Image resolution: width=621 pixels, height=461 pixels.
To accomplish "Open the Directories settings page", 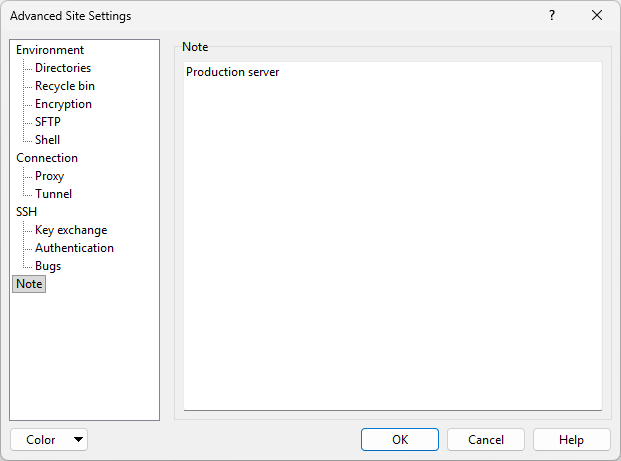I will pyautogui.click(x=63, y=68).
